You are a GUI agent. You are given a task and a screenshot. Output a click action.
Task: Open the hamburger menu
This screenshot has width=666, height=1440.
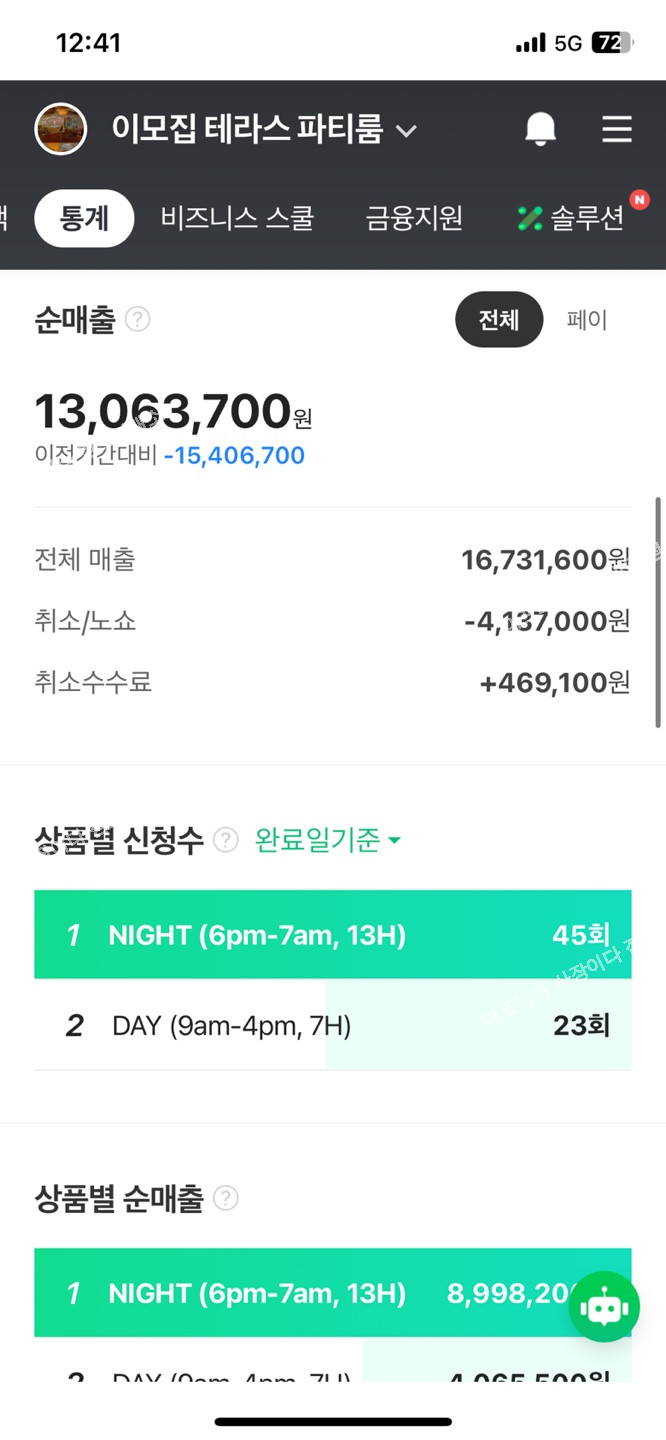616,129
